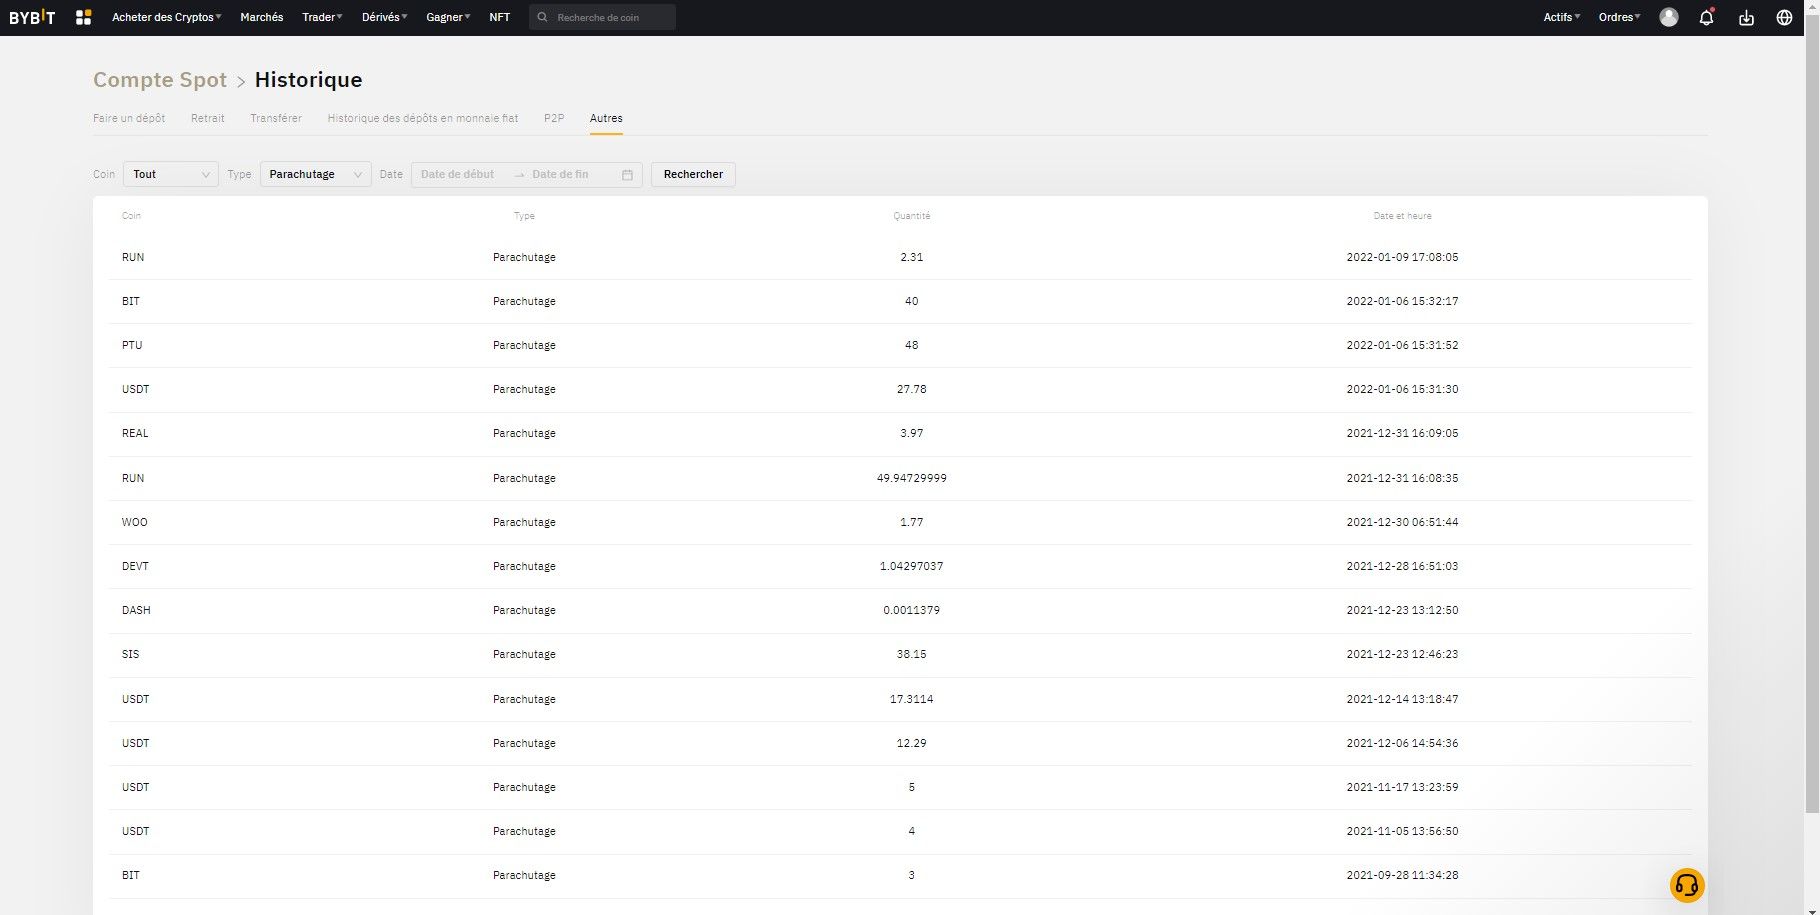1820x915 pixels.
Task: Open the language globe icon
Action: pos(1784,17)
